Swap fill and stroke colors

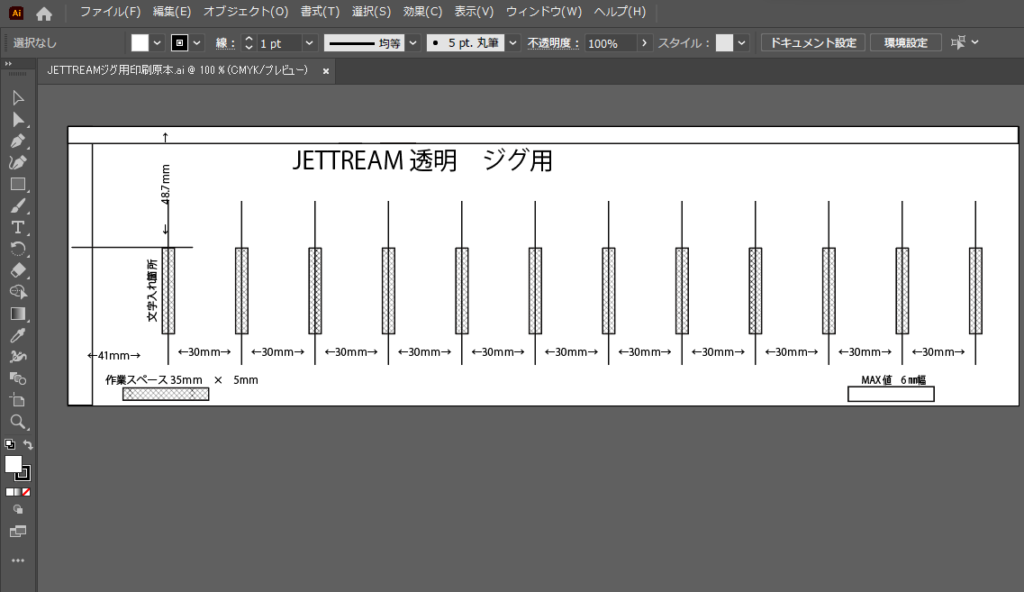click(x=28, y=445)
